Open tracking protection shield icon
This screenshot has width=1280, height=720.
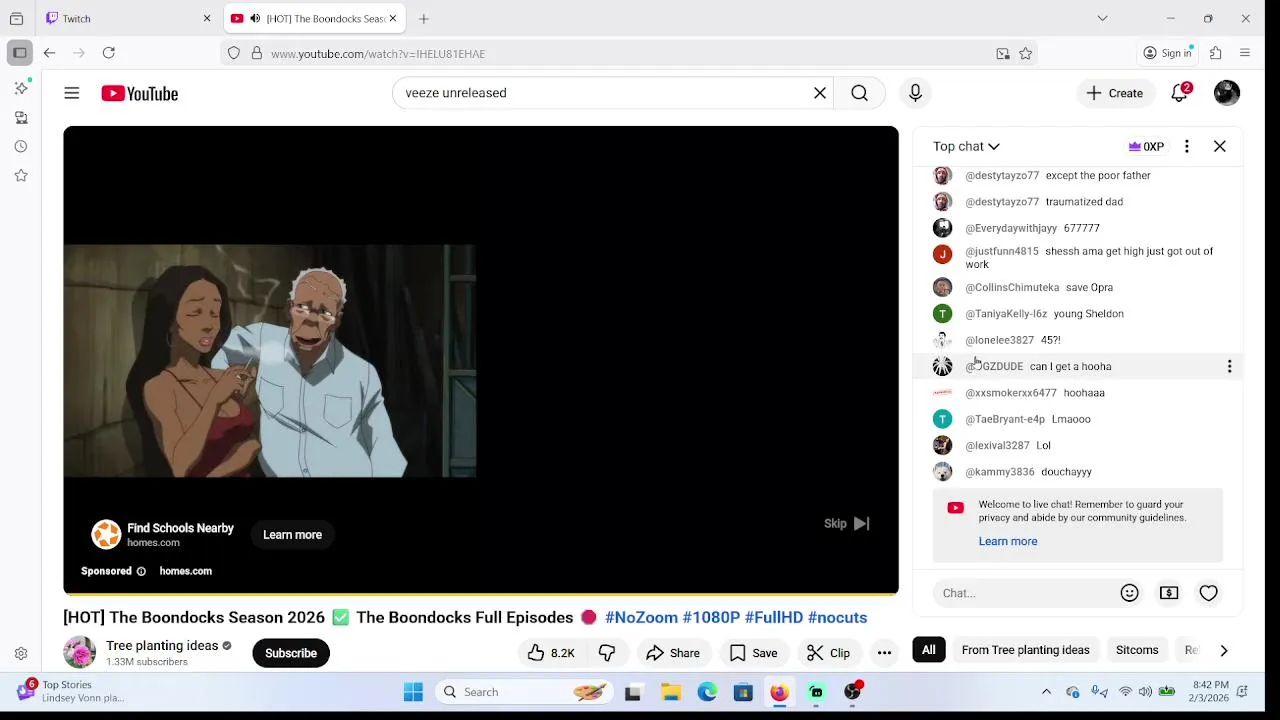pyautogui.click(x=234, y=54)
